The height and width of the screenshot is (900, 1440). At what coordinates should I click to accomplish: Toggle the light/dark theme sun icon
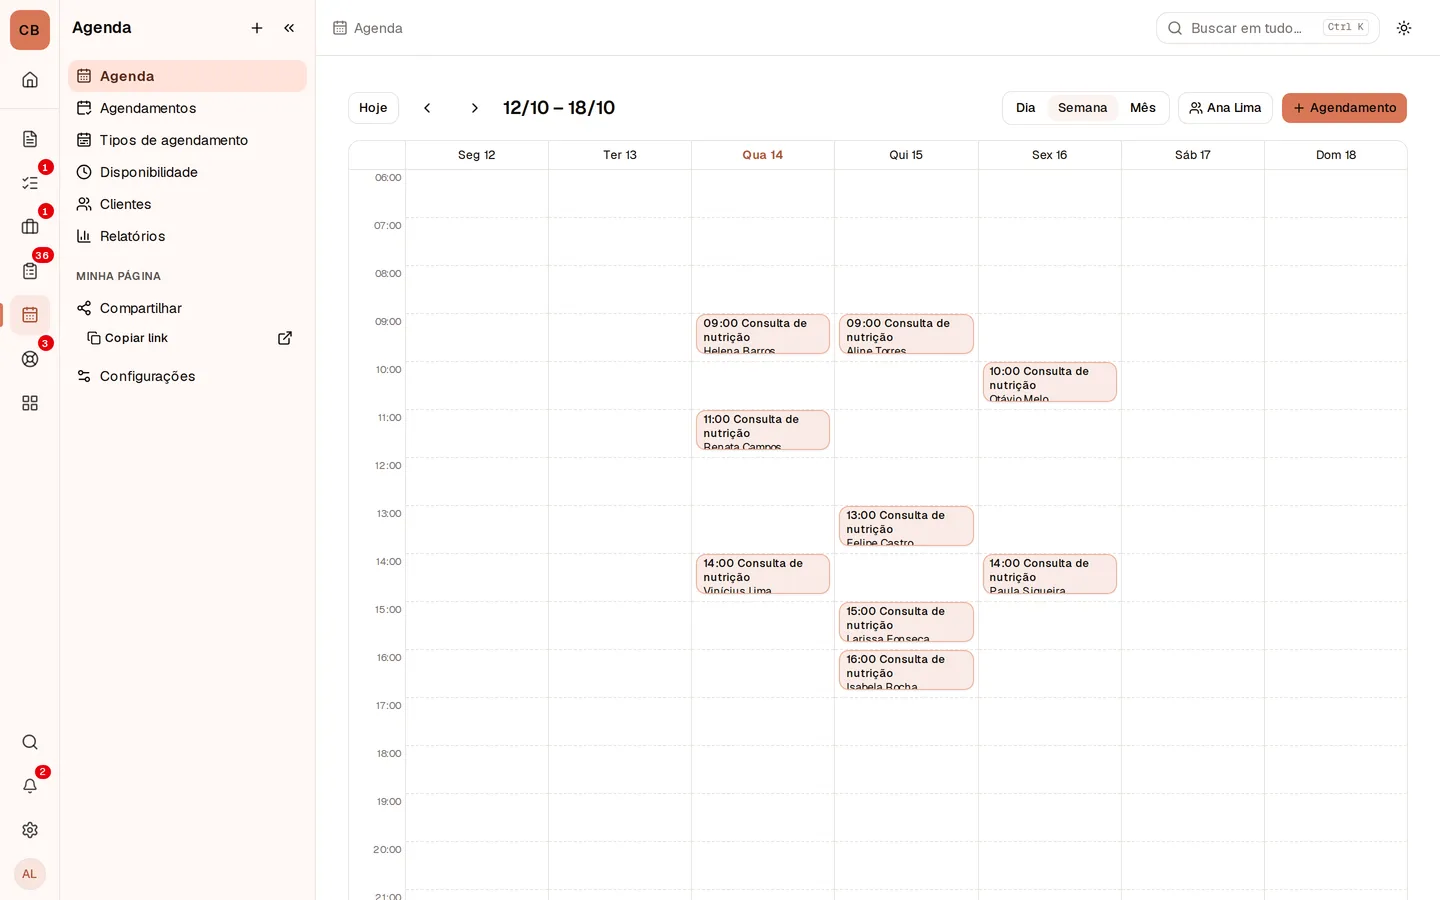pyautogui.click(x=1404, y=28)
